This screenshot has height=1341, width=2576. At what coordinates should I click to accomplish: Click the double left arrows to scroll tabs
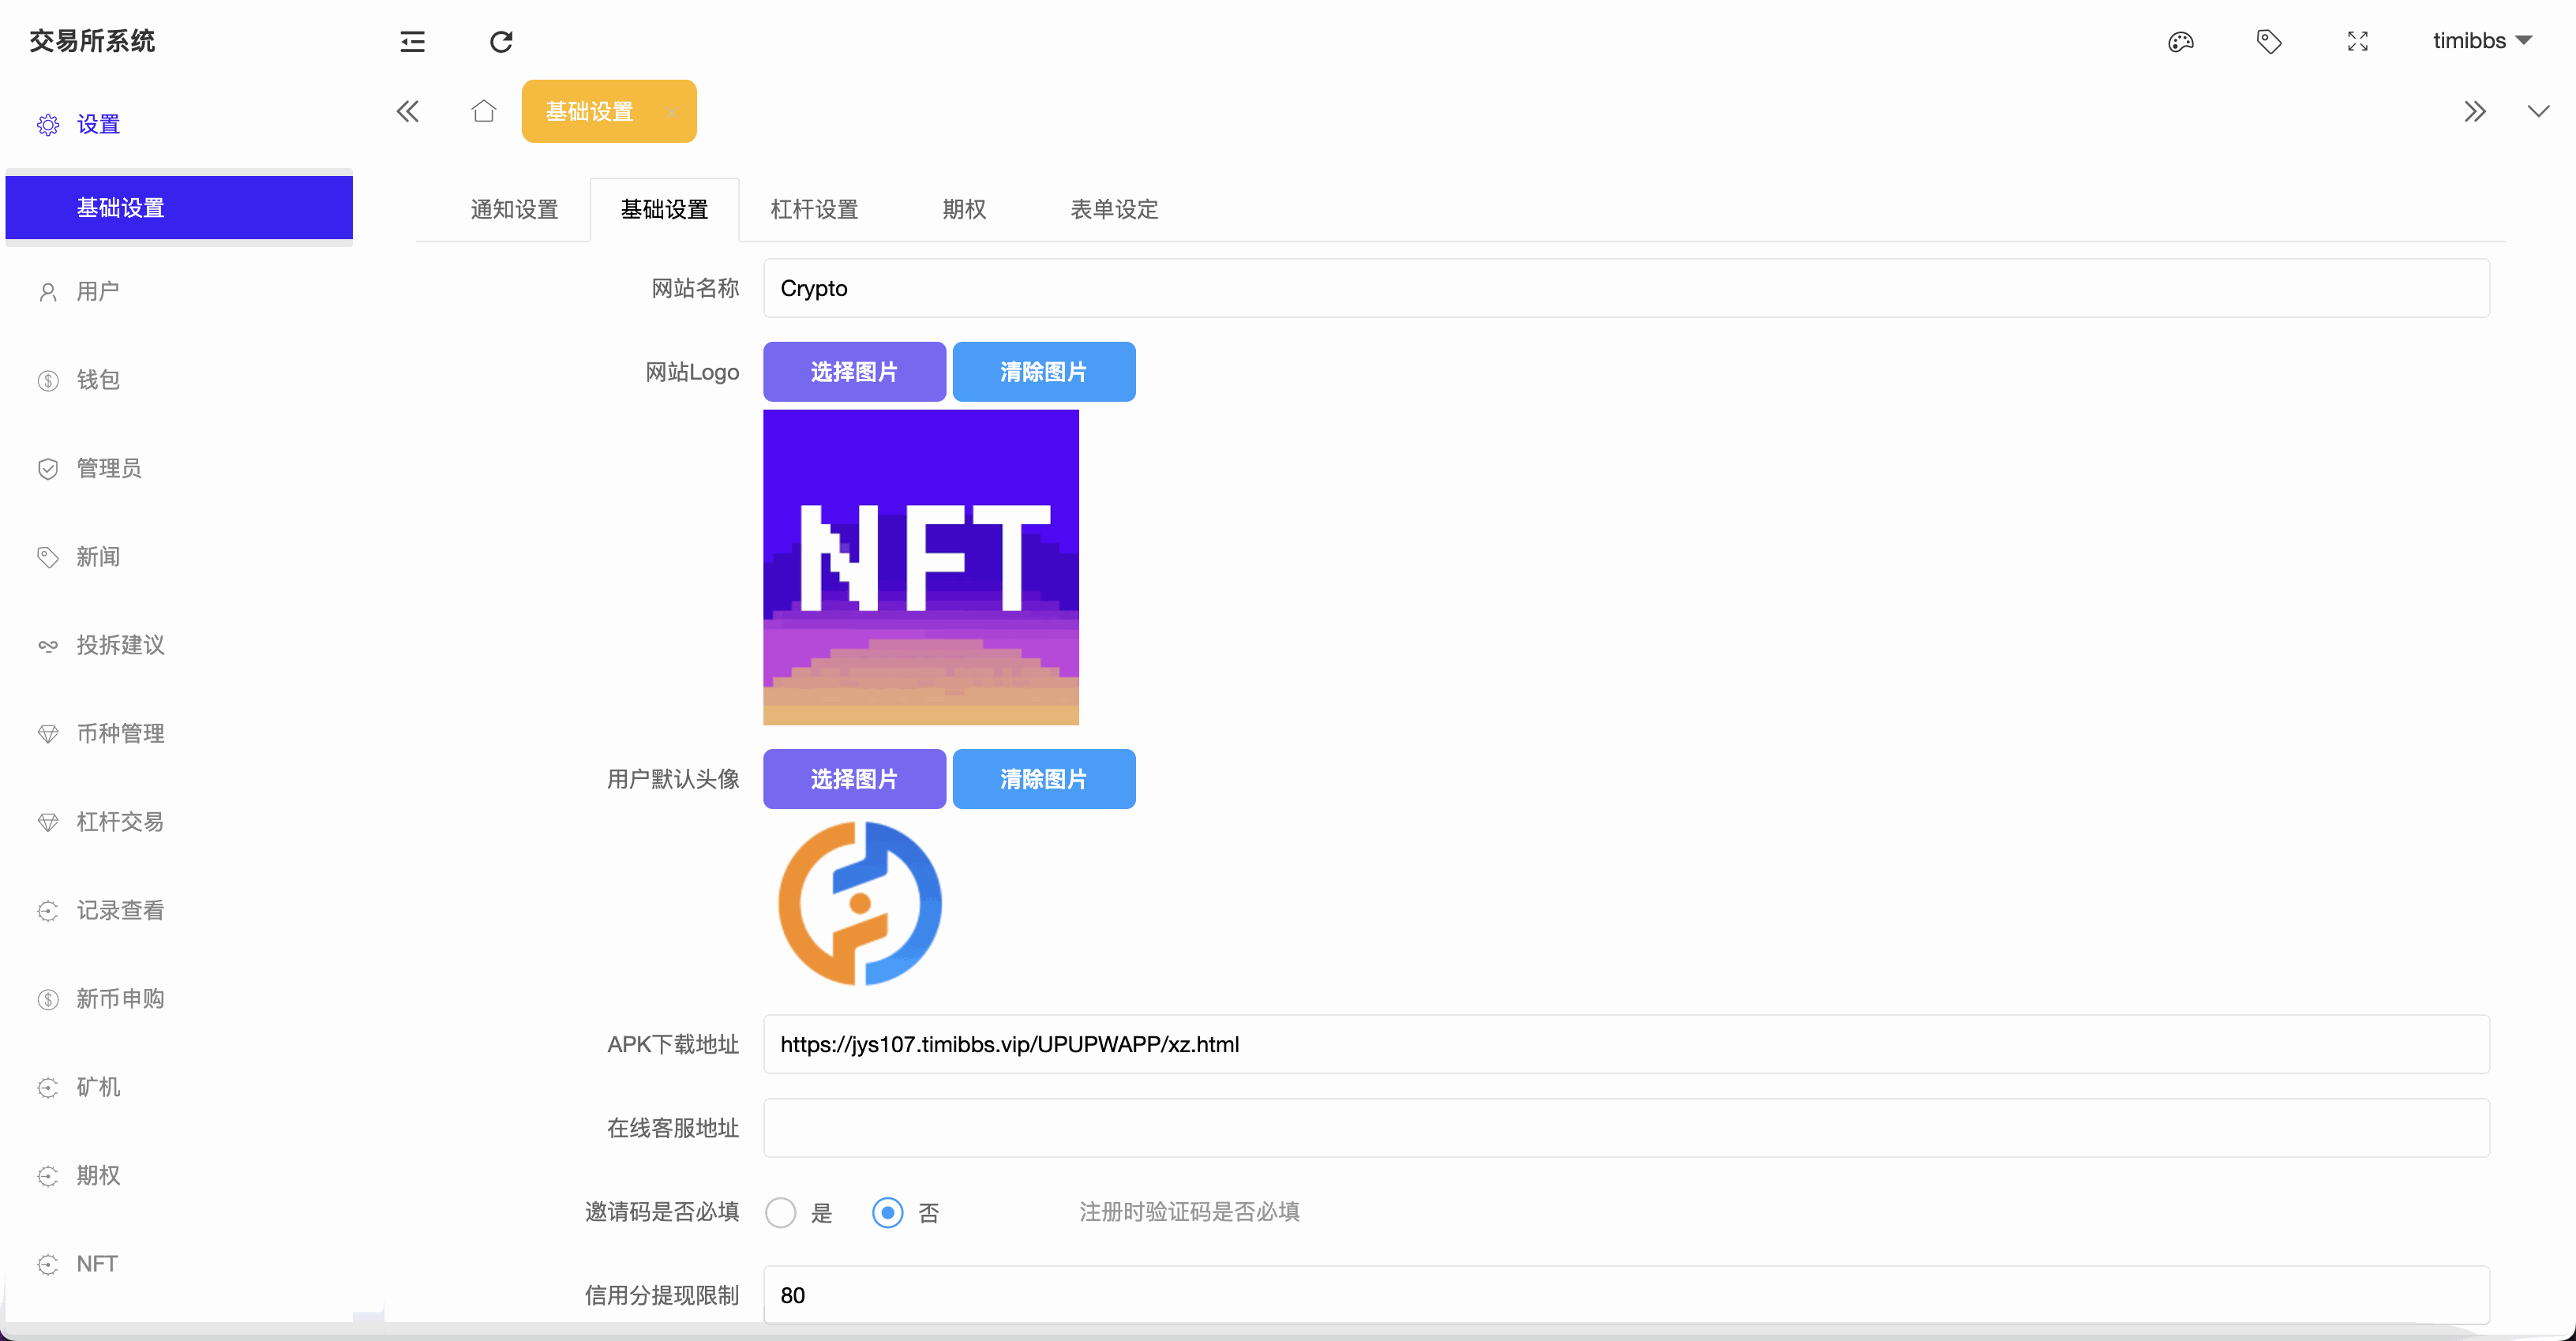pyautogui.click(x=407, y=111)
